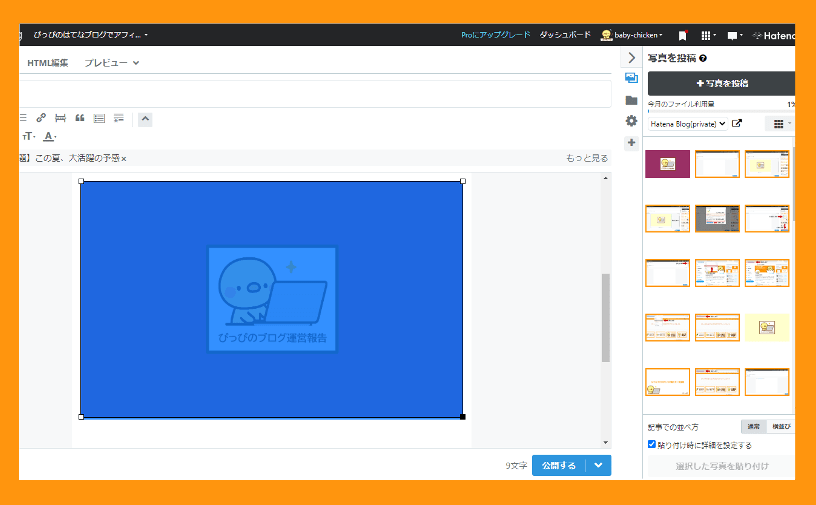Click the bookmark notification icon
The height and width of the screenshot is (505, 816).
pyautogui.click(x=683, y=35)
